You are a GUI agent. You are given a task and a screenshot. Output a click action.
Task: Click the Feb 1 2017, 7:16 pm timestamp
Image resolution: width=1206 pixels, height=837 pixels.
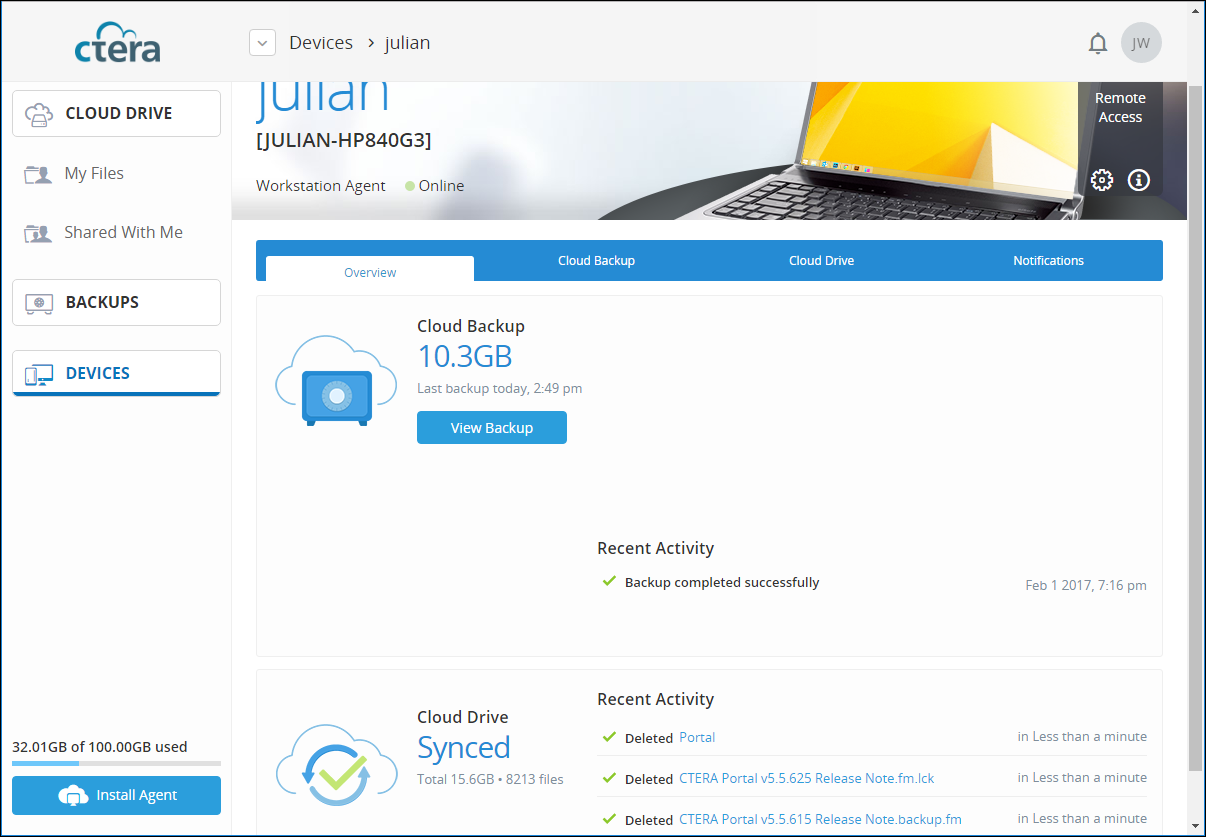(x=1086, y=585)
